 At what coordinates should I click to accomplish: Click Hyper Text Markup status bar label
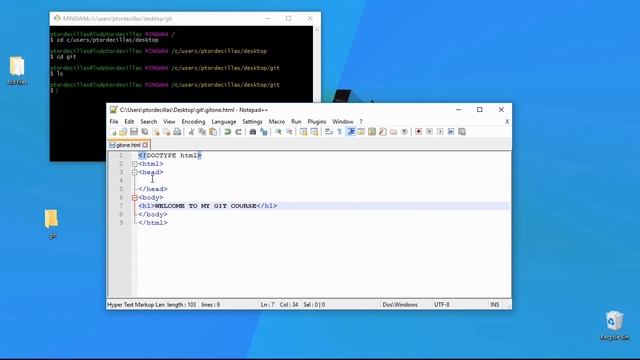pyautogui.click(x=136, y=305)
